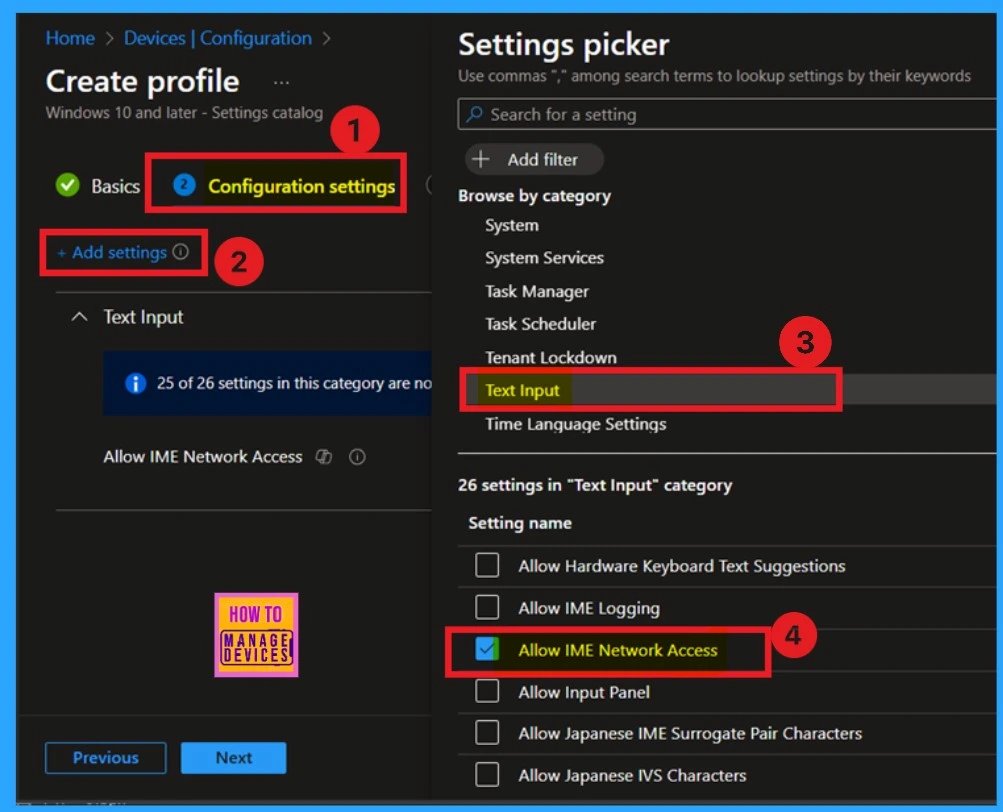Select the Text Input category
The height and width of the screenshot is (812, 1003).
pyautogui.click(x=522, y=390)
